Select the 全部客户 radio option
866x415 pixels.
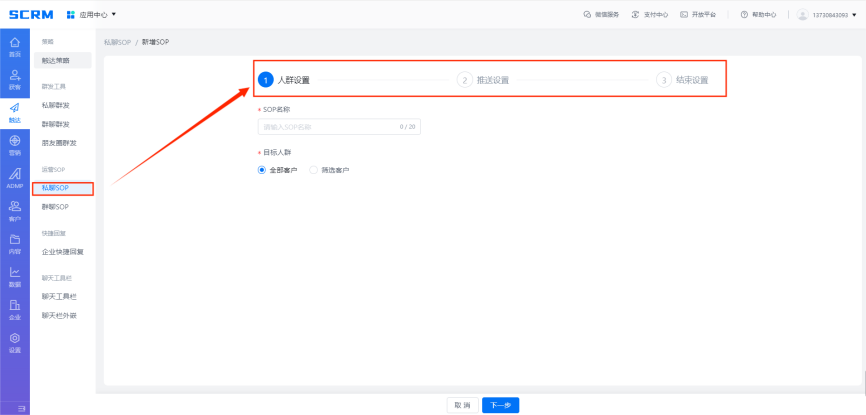[264, 170]
